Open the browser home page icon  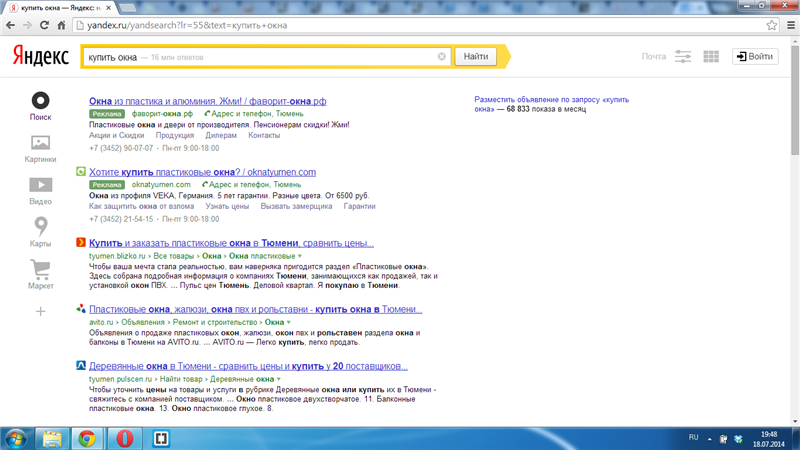tap(61, 25)
